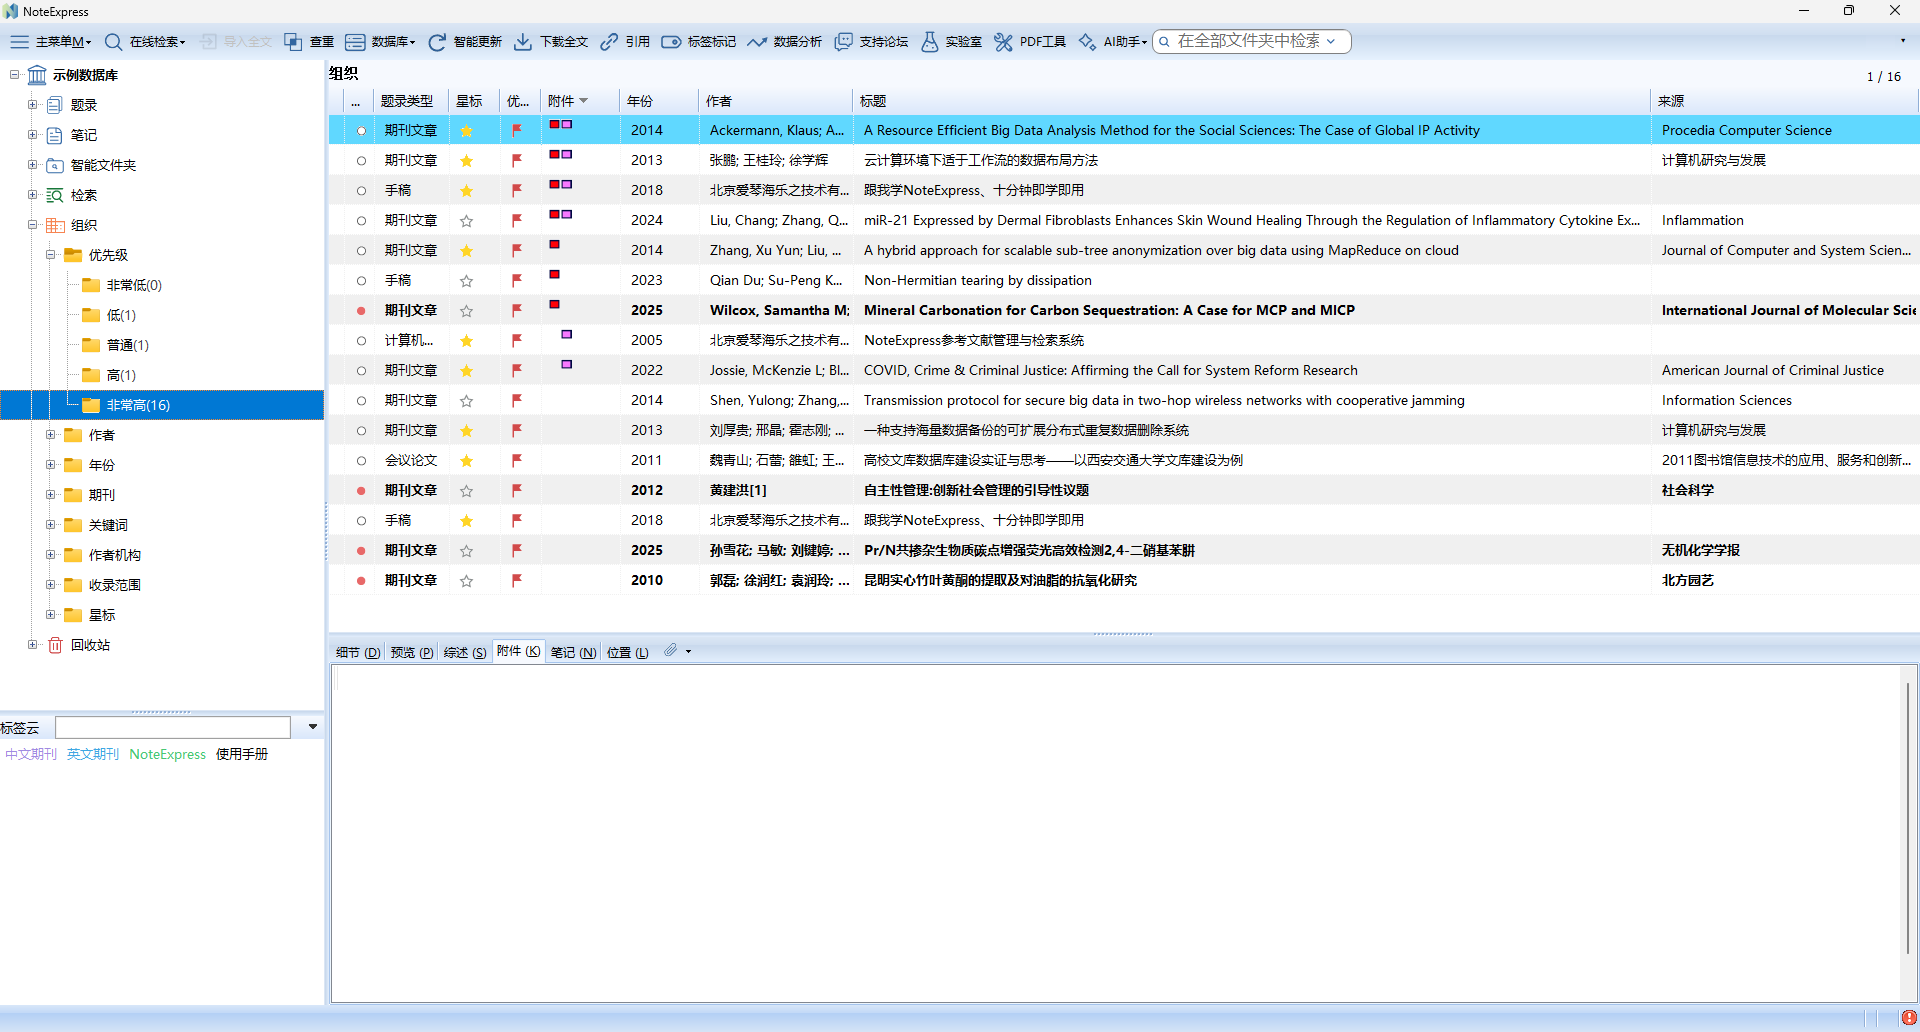
Task: Click the NoteExpress tag link
Action: pos(168,754)
